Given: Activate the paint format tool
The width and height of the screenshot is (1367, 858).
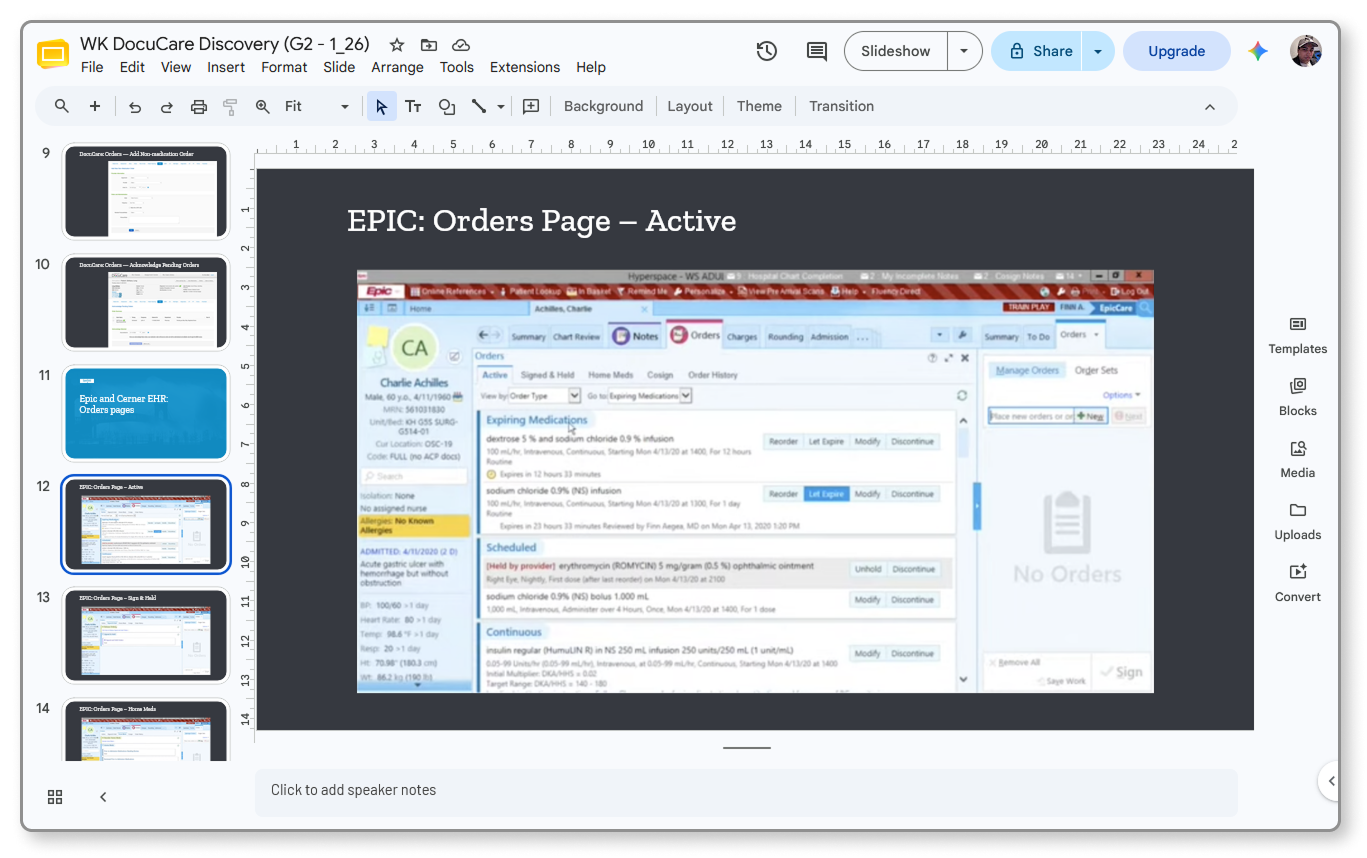Looking at the screenshot, I should coord(231,106).
